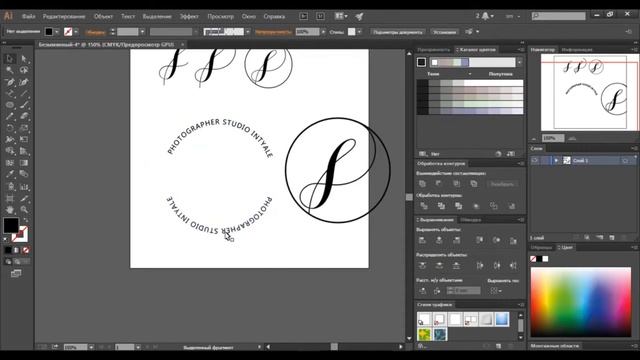
Task: Click the Minus Back pathfinder icon
Action: pyautogui.click(x=512, y=206)
